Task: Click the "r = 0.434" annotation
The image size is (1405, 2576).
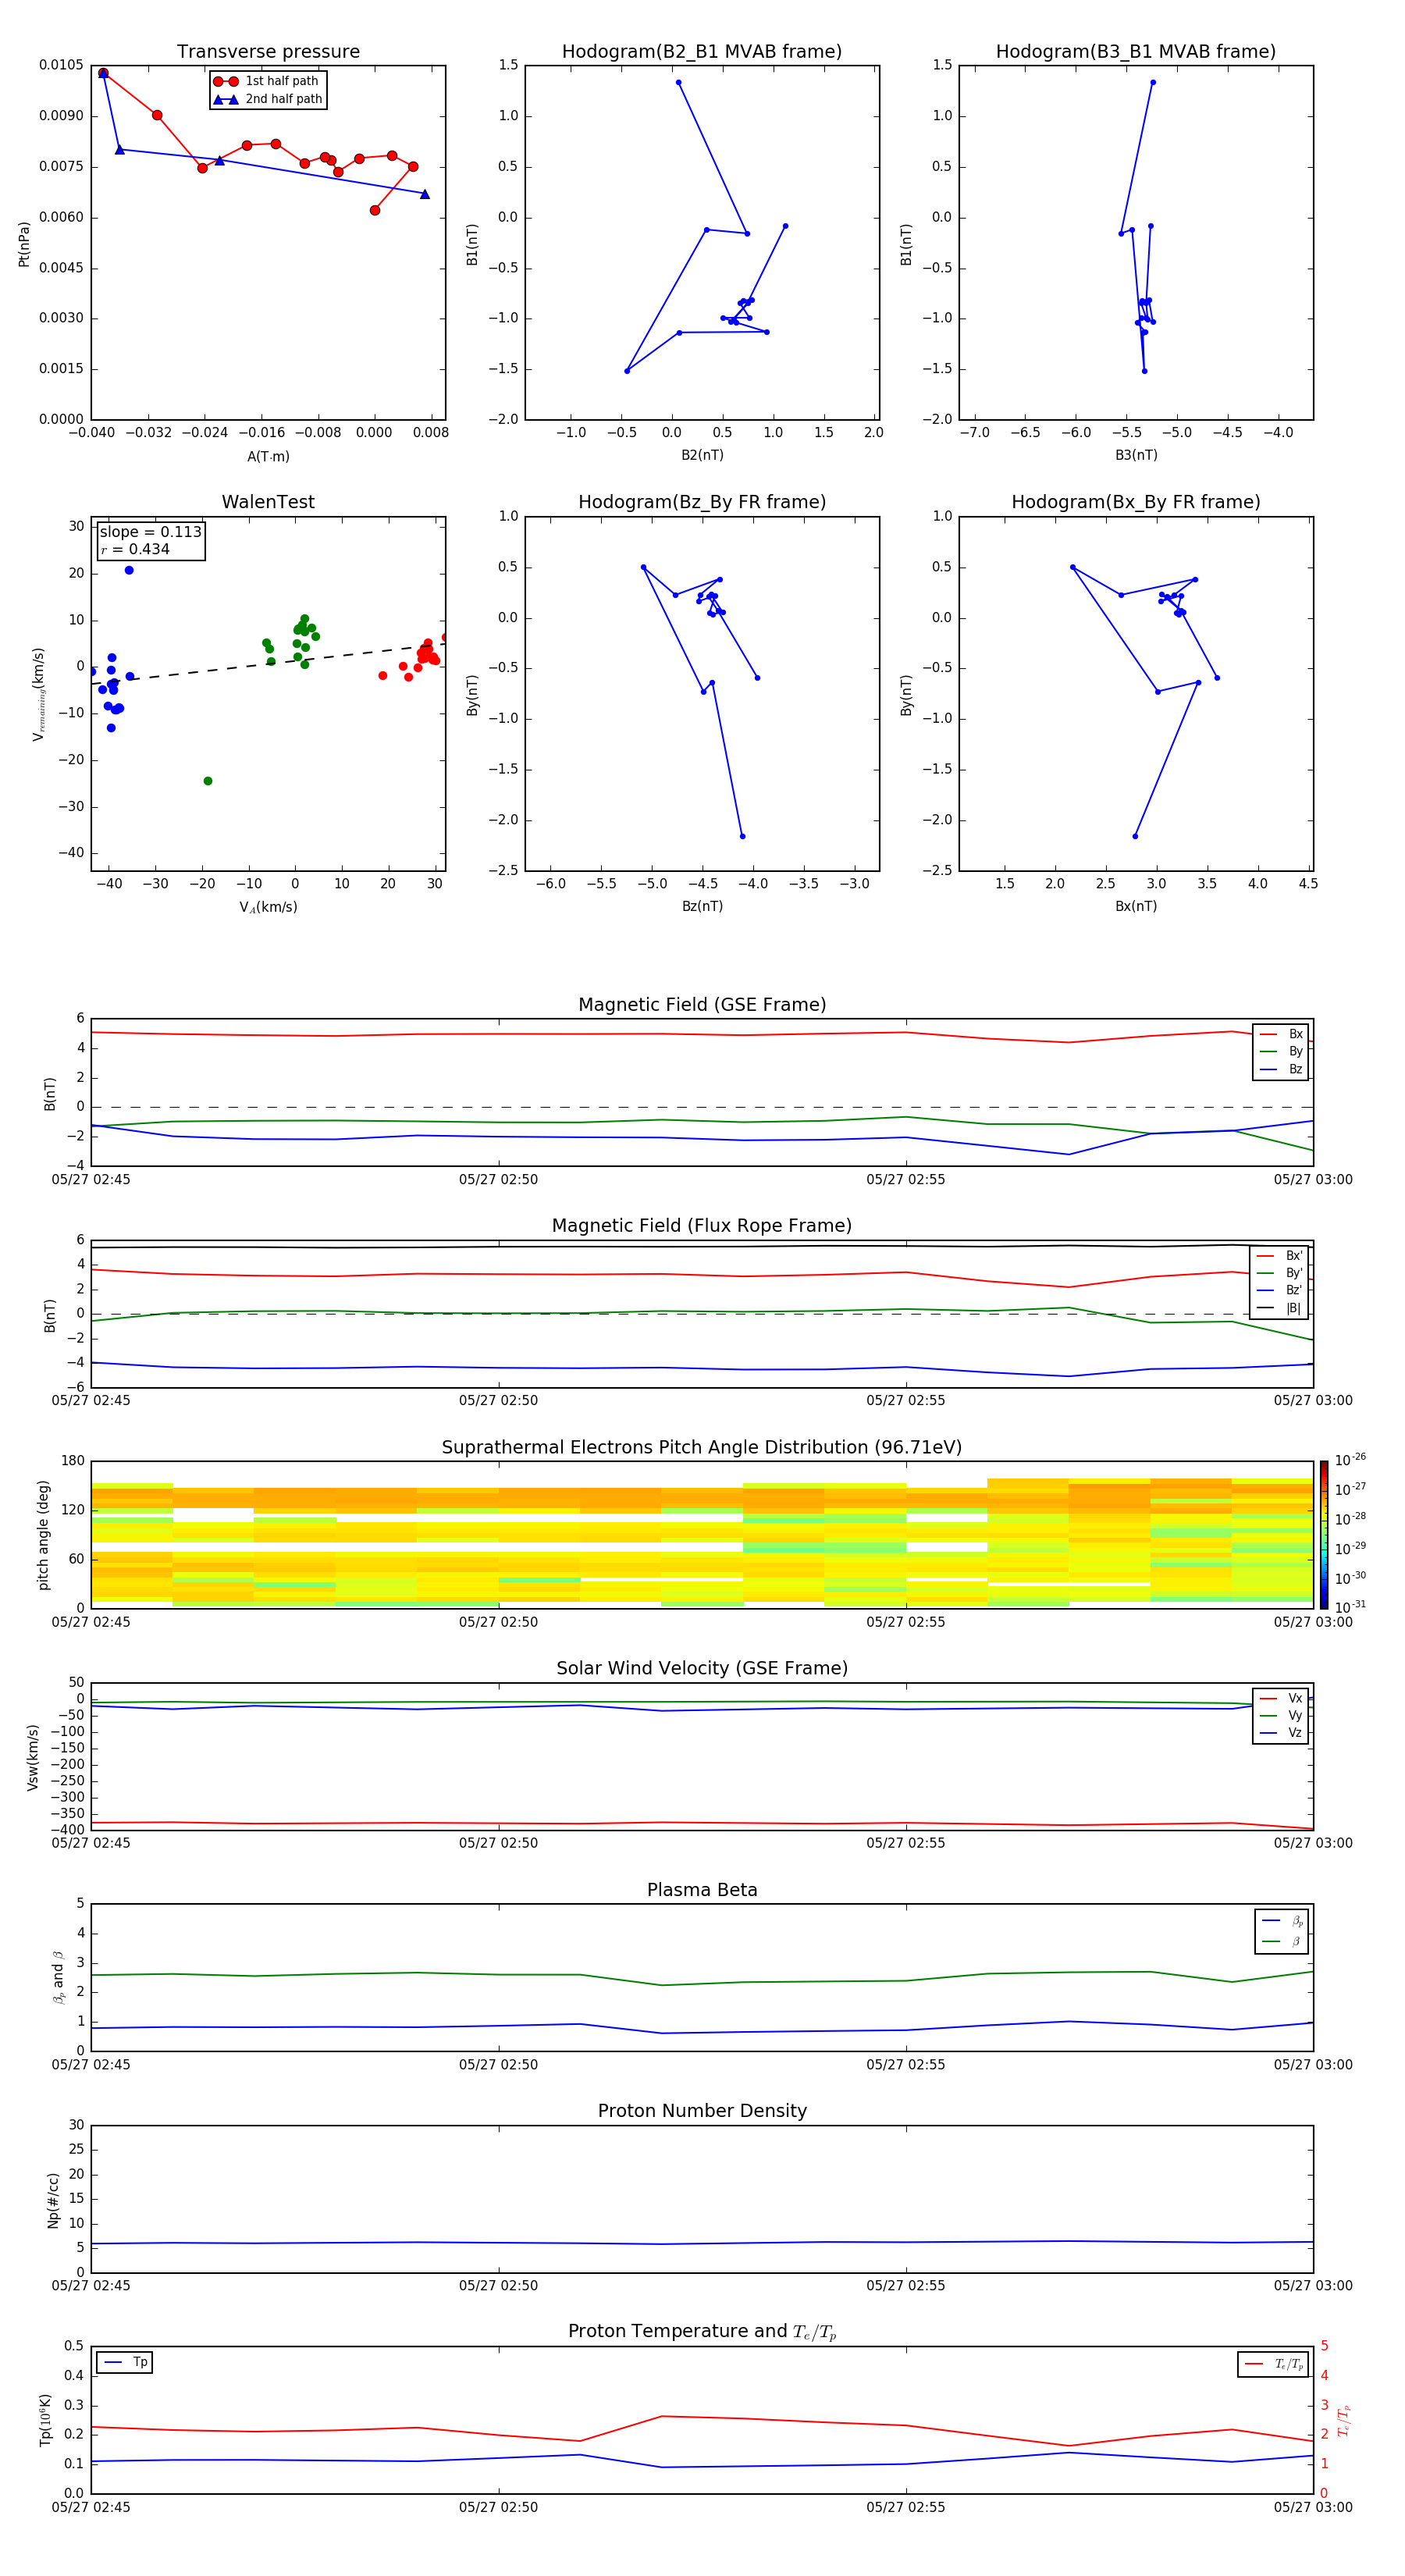Action: (135, 549)
